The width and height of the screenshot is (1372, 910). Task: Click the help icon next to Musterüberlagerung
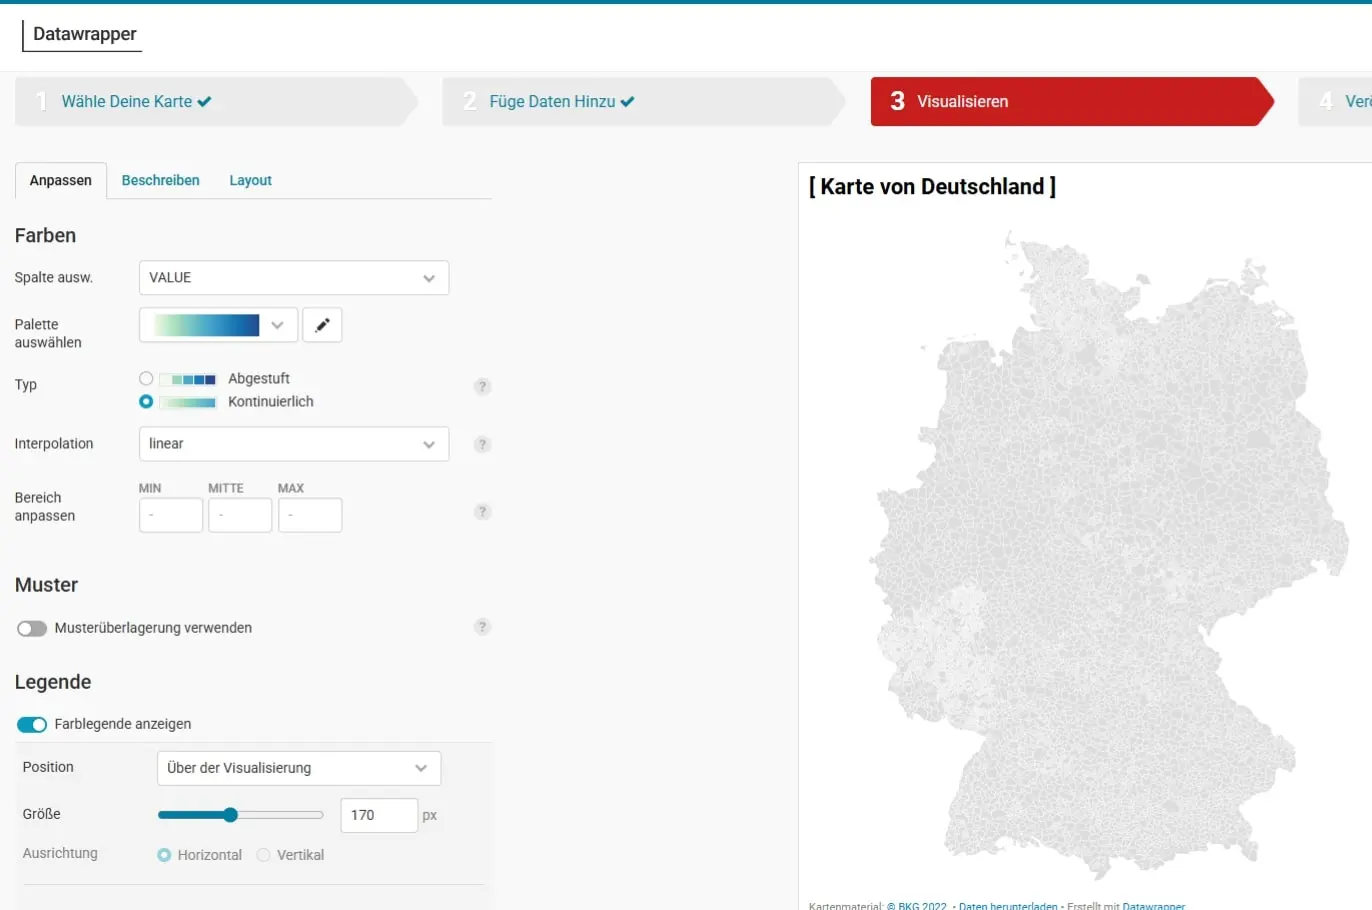click(x=482, y=627)
